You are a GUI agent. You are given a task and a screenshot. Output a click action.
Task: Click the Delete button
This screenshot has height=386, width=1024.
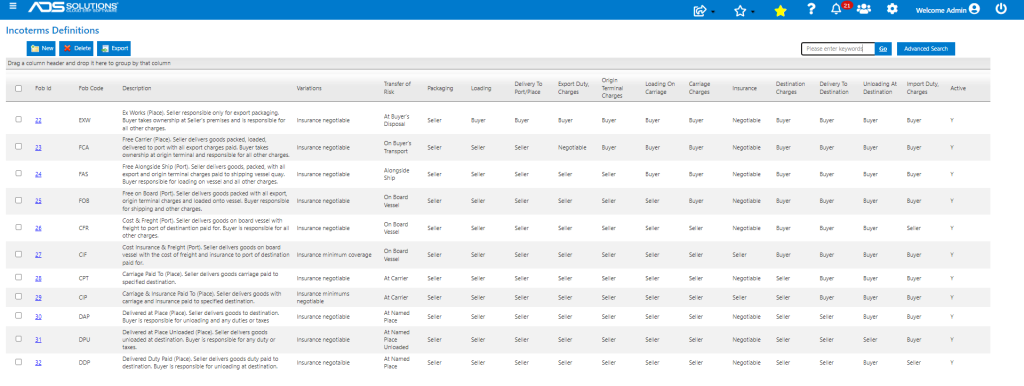(76, 48)
